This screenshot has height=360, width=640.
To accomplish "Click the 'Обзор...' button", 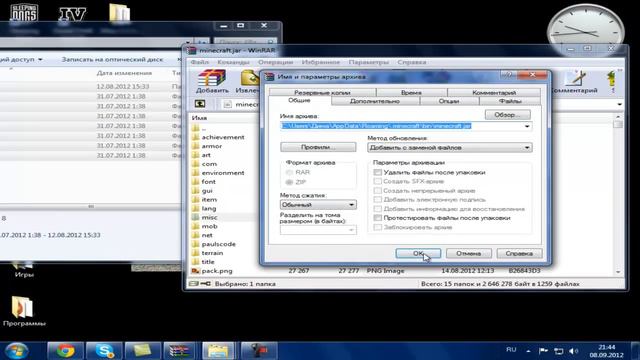I will click(x=508, y=115).
